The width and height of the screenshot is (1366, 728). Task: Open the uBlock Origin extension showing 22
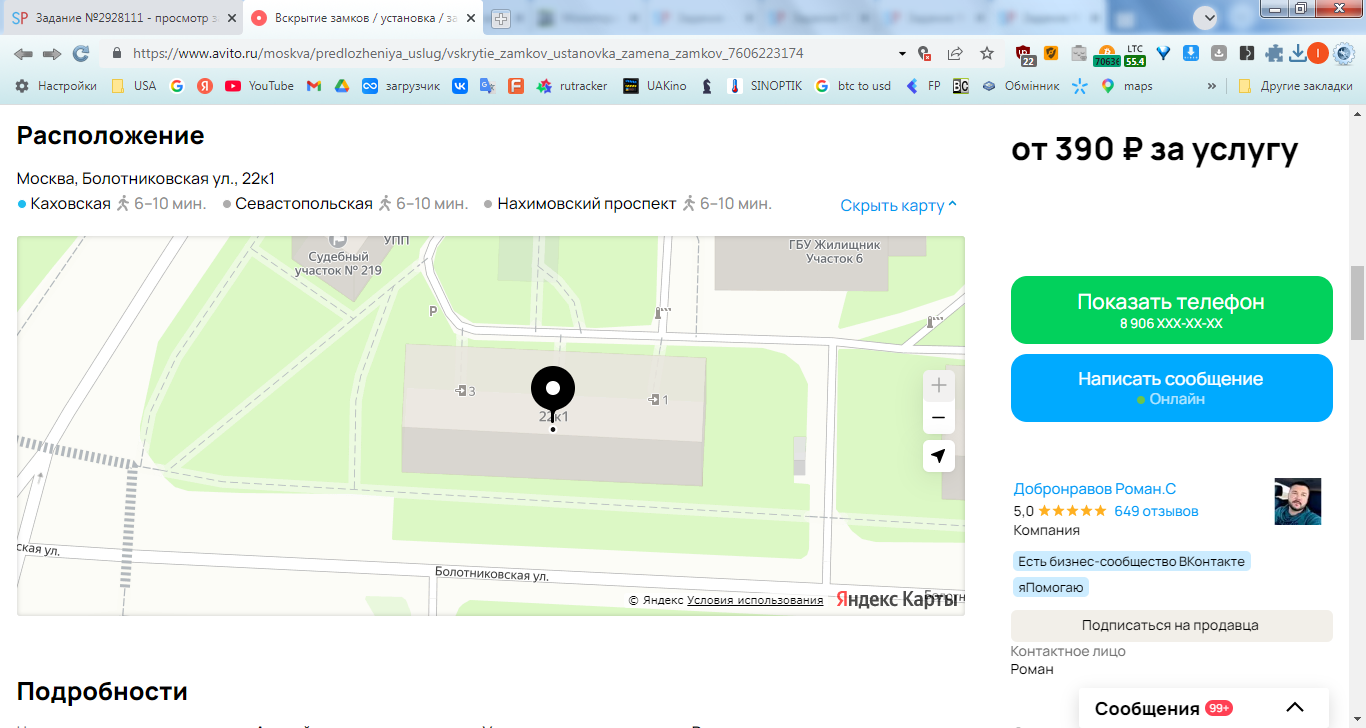coord(1025,55)
